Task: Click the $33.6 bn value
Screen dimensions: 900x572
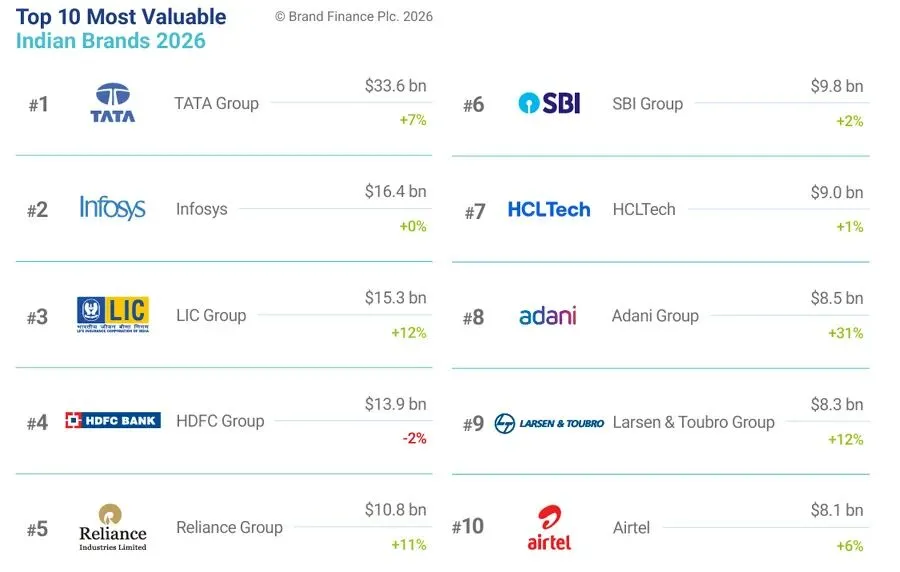Action: coord(395,86)
